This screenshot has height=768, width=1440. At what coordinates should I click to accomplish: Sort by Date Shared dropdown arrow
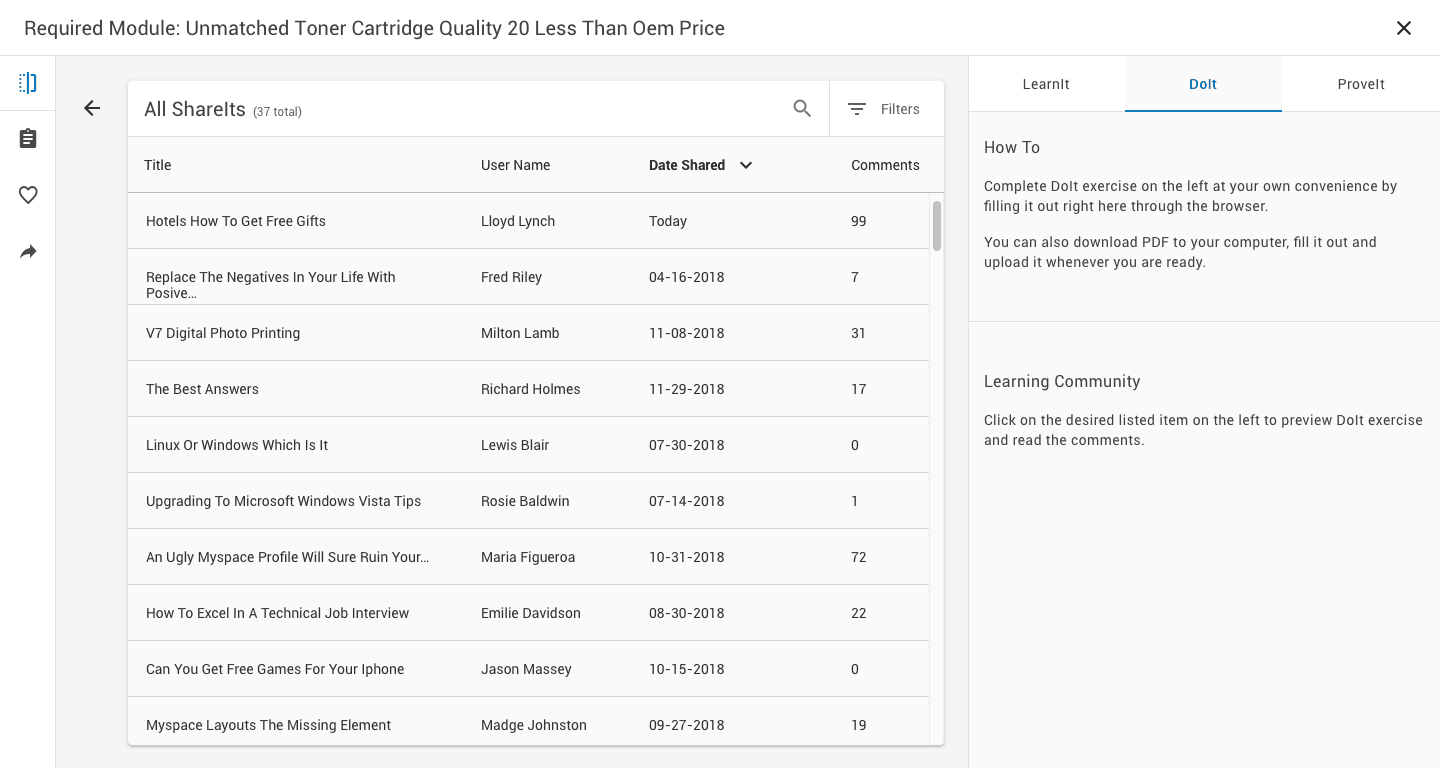(746, 166)
